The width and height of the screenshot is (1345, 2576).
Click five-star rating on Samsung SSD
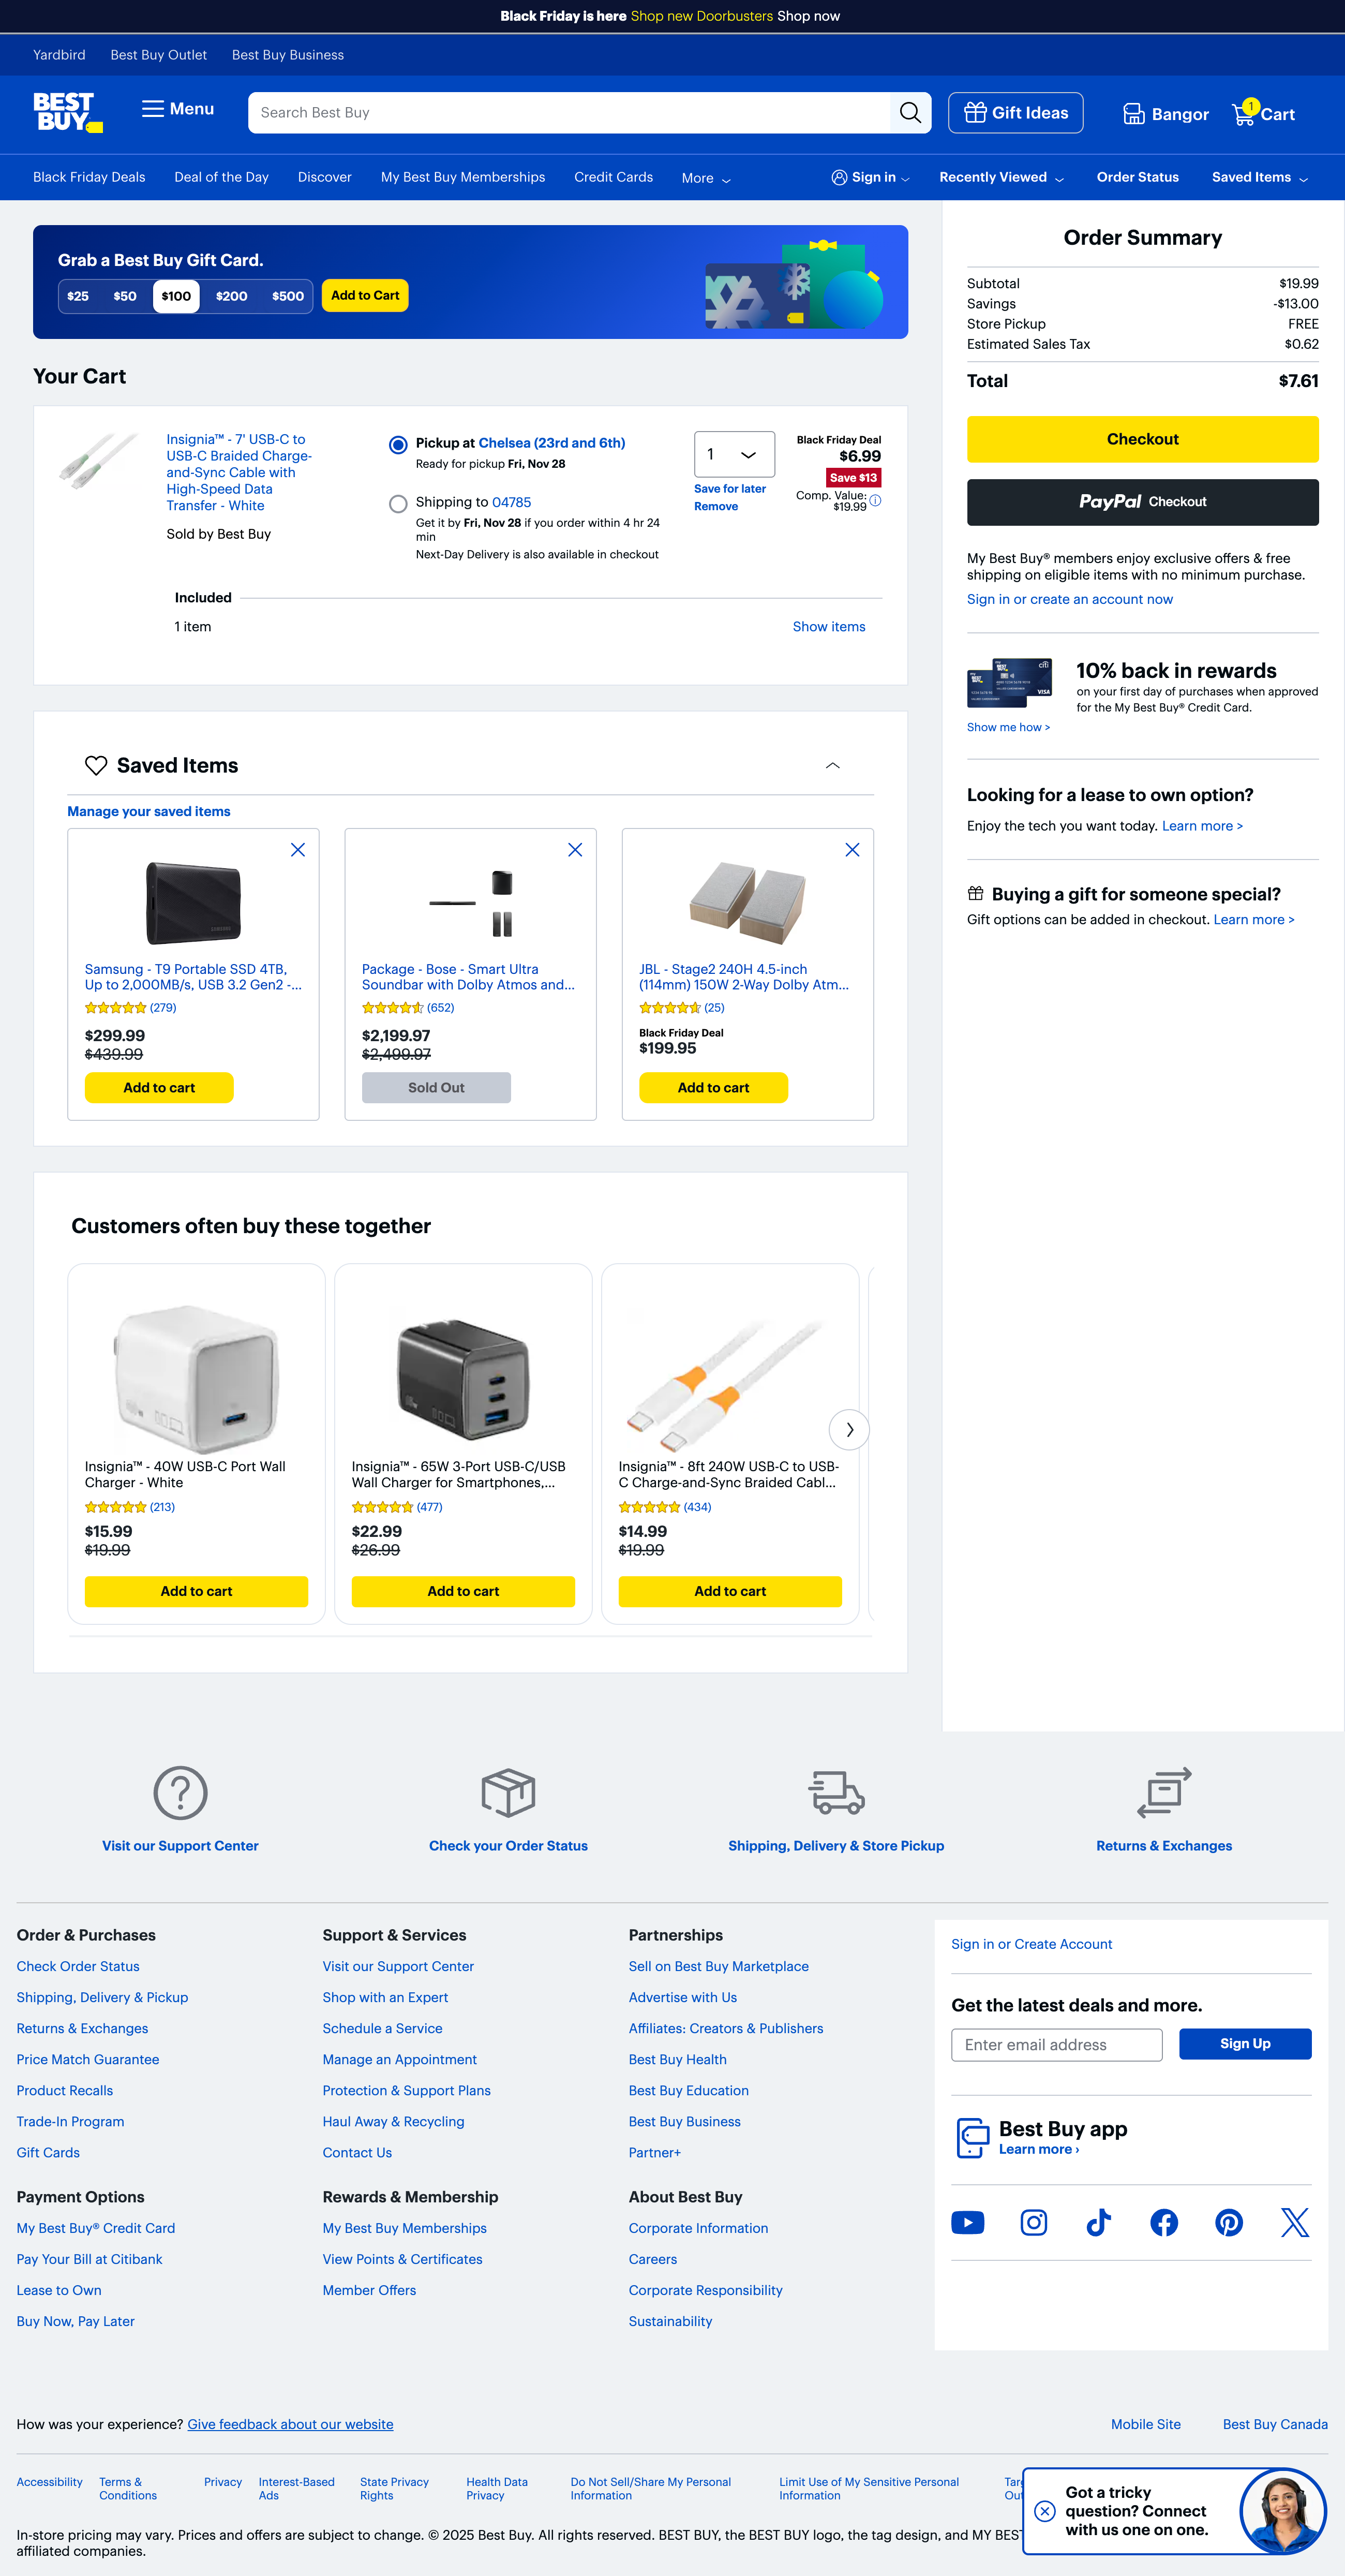click(115, 1008)
